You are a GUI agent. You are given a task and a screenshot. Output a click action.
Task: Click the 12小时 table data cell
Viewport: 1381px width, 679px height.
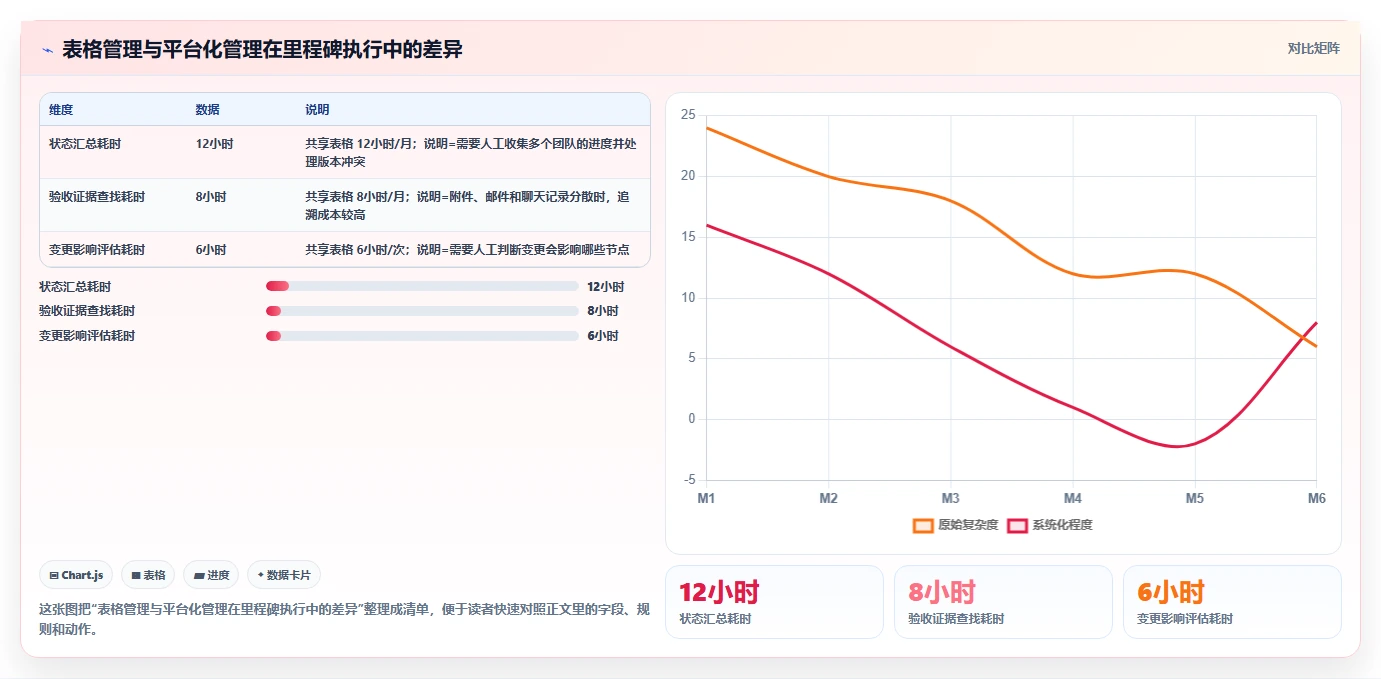215,144
